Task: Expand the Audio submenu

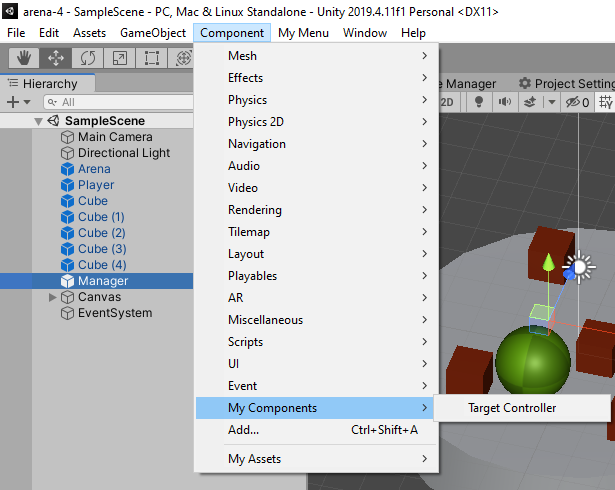Action: (317, 166)
